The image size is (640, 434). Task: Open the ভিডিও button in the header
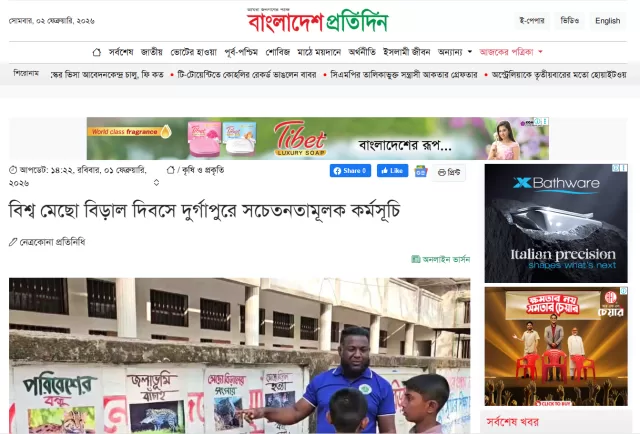569,21
